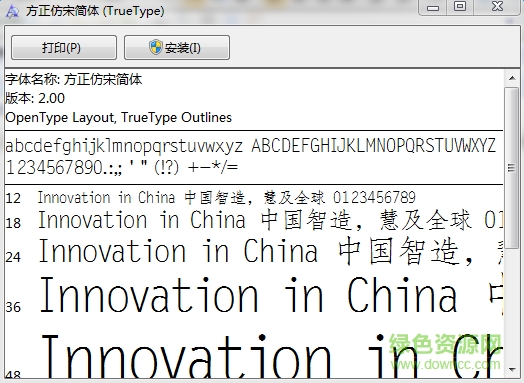
Task: Click the 24 point size label
Action: point(13,257)
